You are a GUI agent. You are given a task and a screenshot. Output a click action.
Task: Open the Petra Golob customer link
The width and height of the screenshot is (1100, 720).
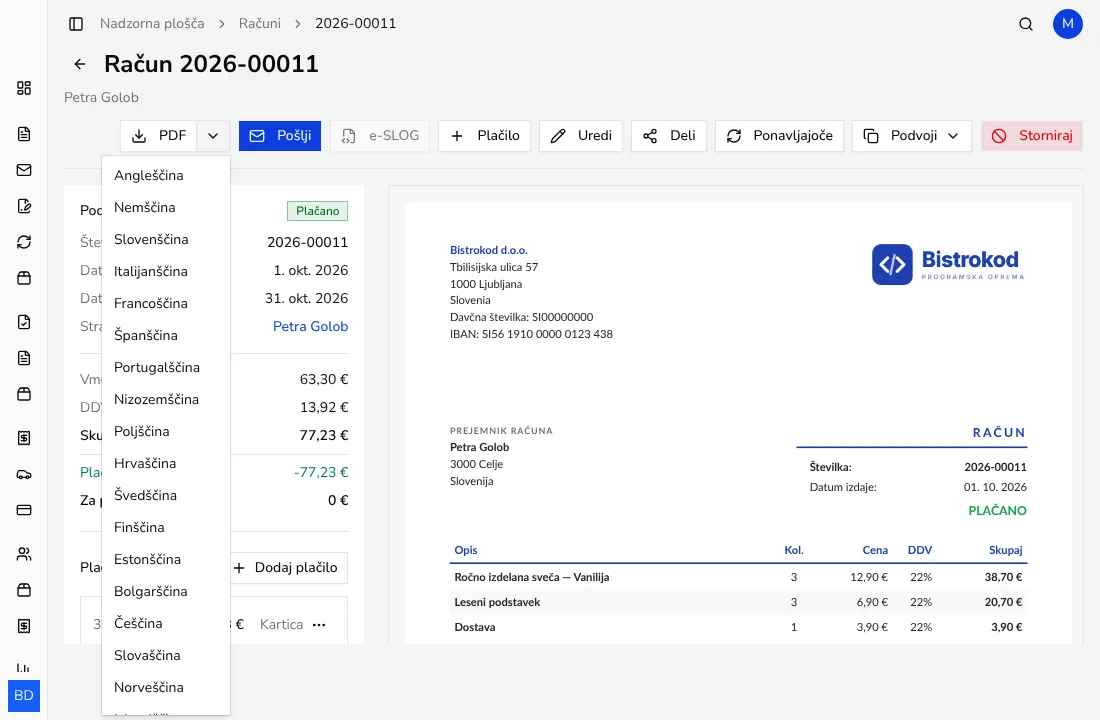310,326
